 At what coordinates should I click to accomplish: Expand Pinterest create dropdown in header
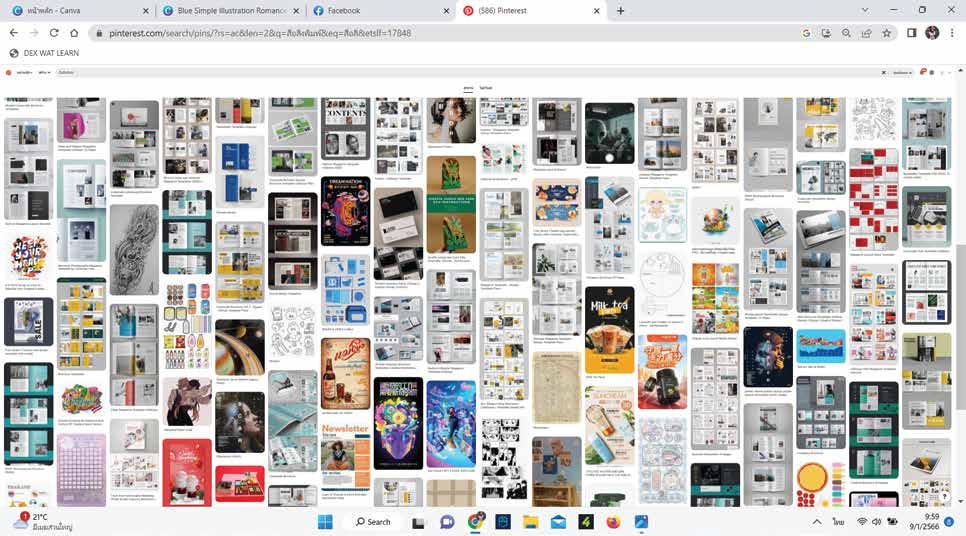[44, 73]
